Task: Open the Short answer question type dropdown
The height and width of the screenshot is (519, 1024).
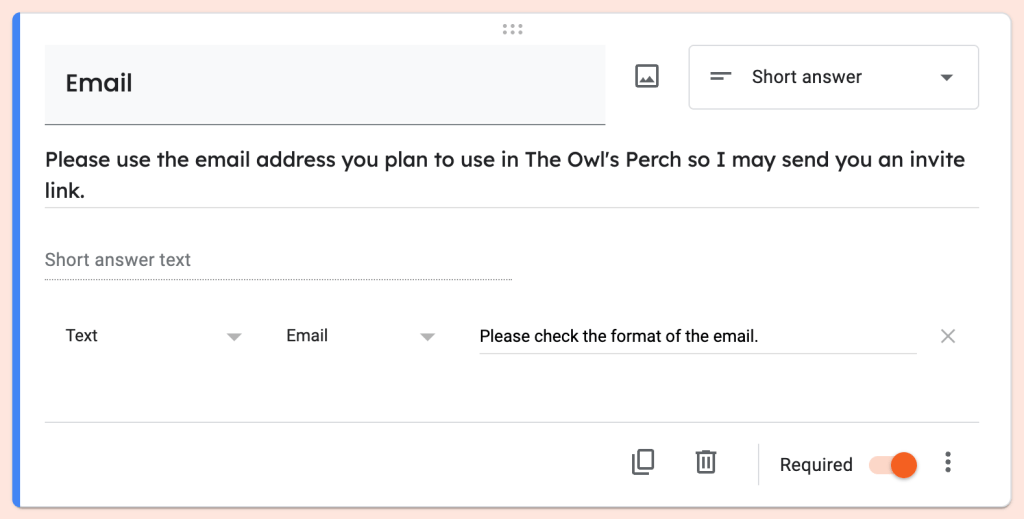Action: tap(833, 77)
